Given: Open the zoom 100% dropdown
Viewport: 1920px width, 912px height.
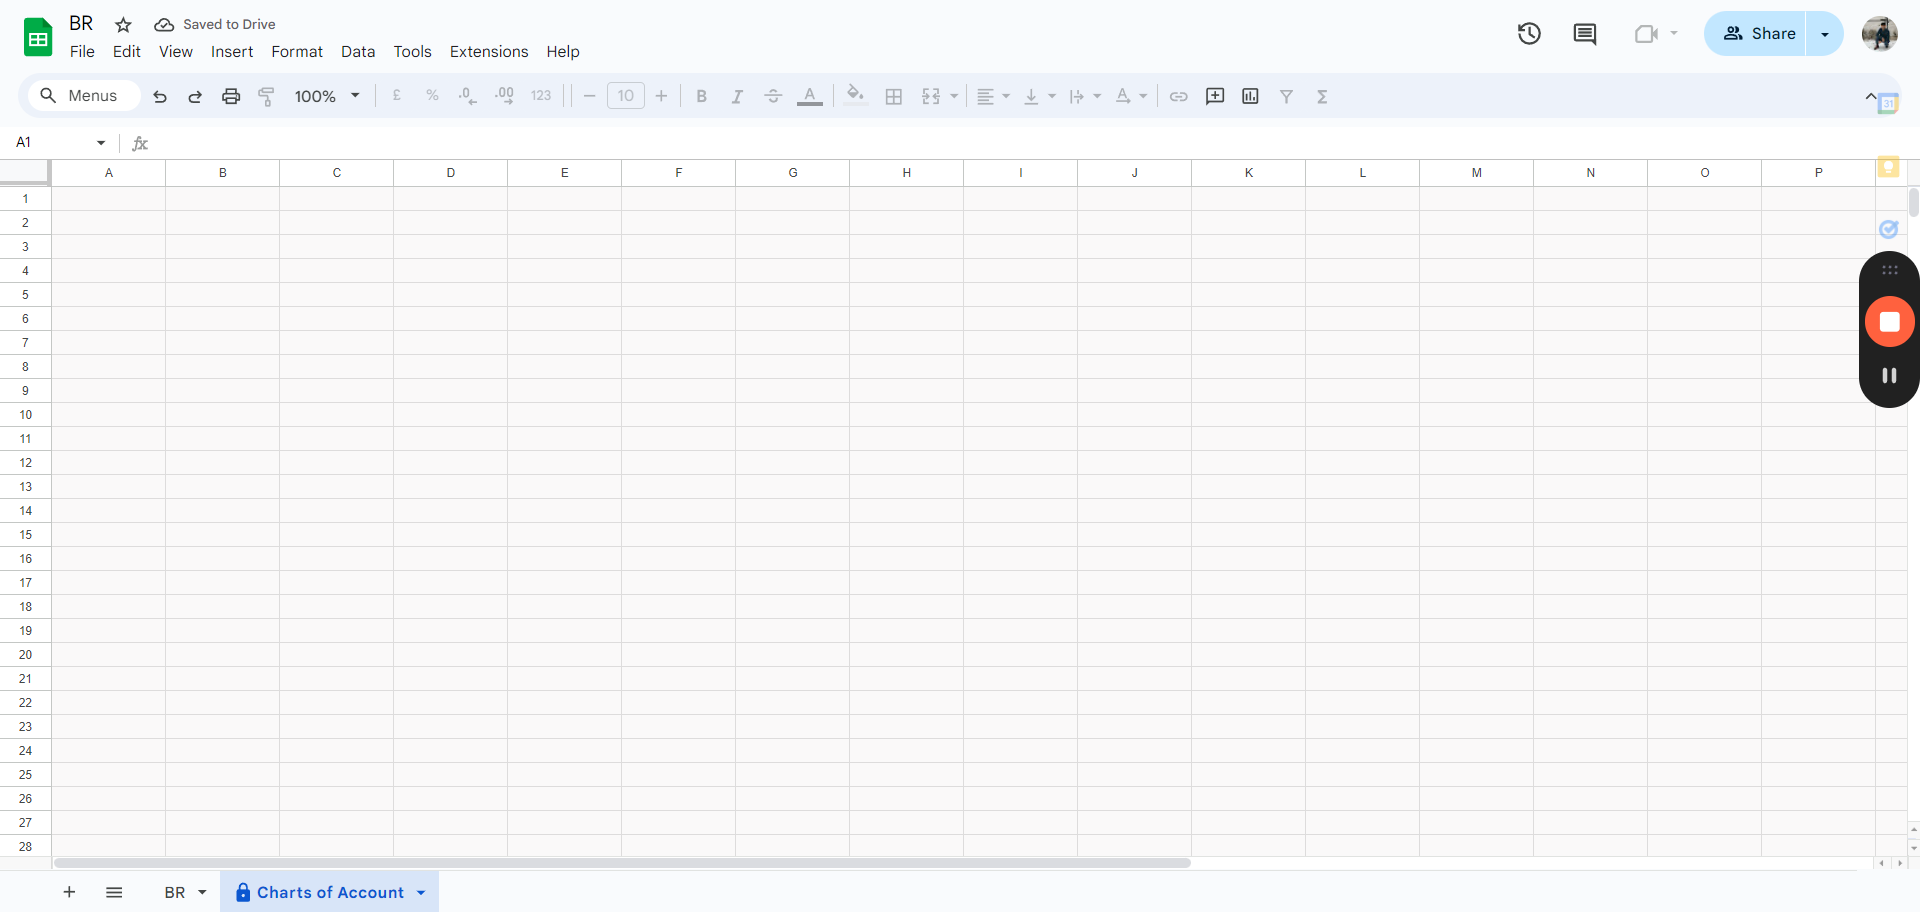Looking at the screenshot, I should 327,96.
